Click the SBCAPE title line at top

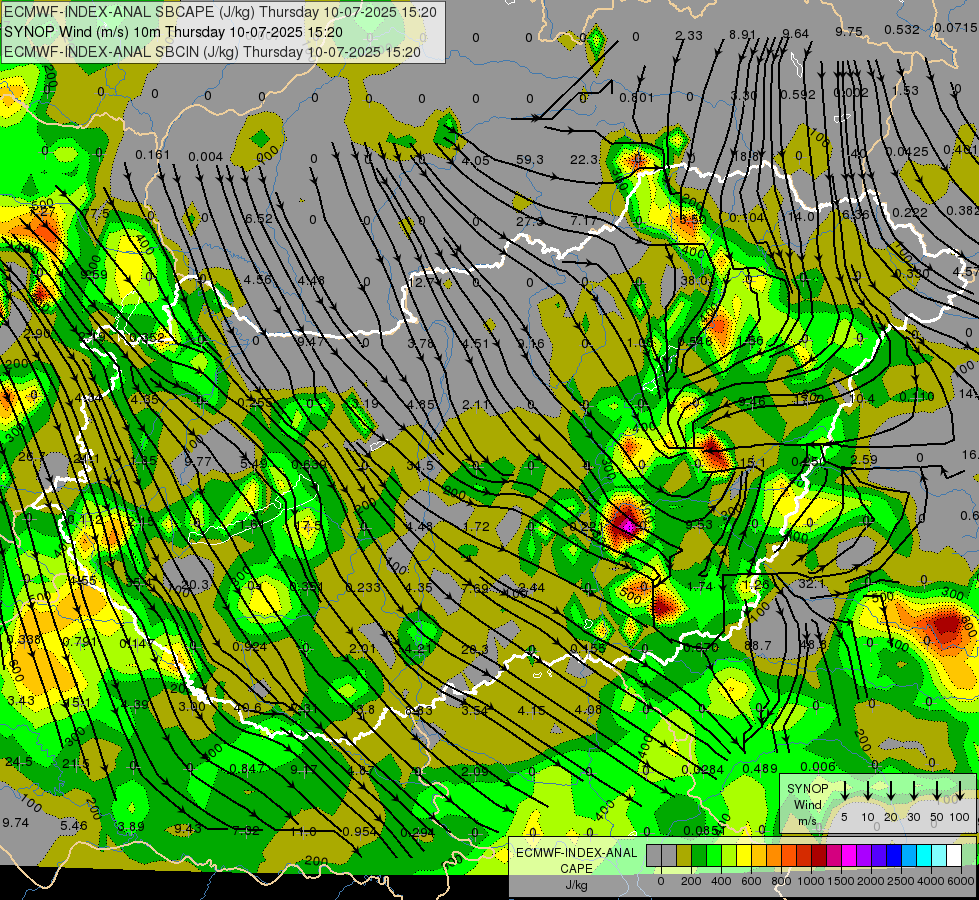(x=220, y=12)
